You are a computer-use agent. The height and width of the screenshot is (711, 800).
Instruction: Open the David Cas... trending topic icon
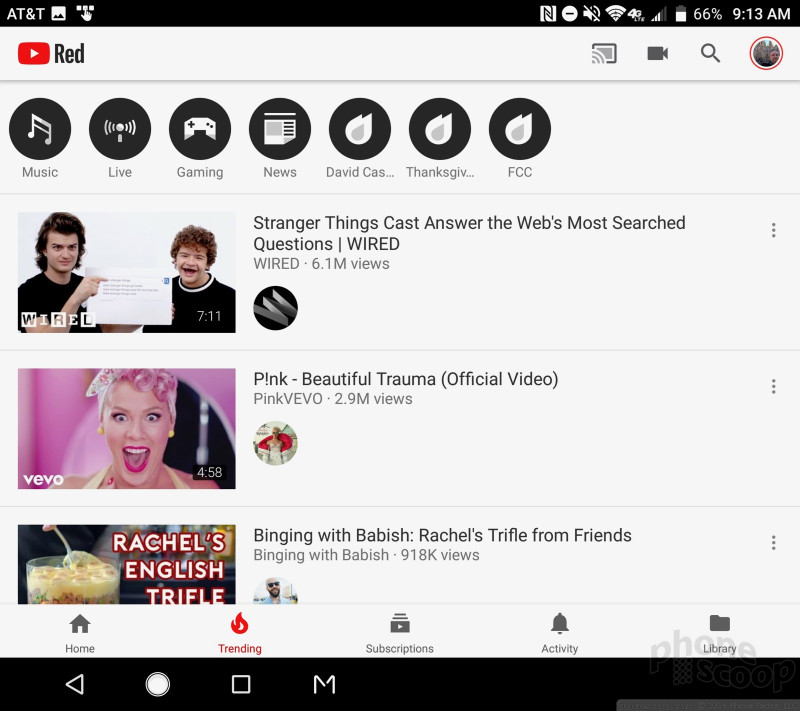coord(360,129)
